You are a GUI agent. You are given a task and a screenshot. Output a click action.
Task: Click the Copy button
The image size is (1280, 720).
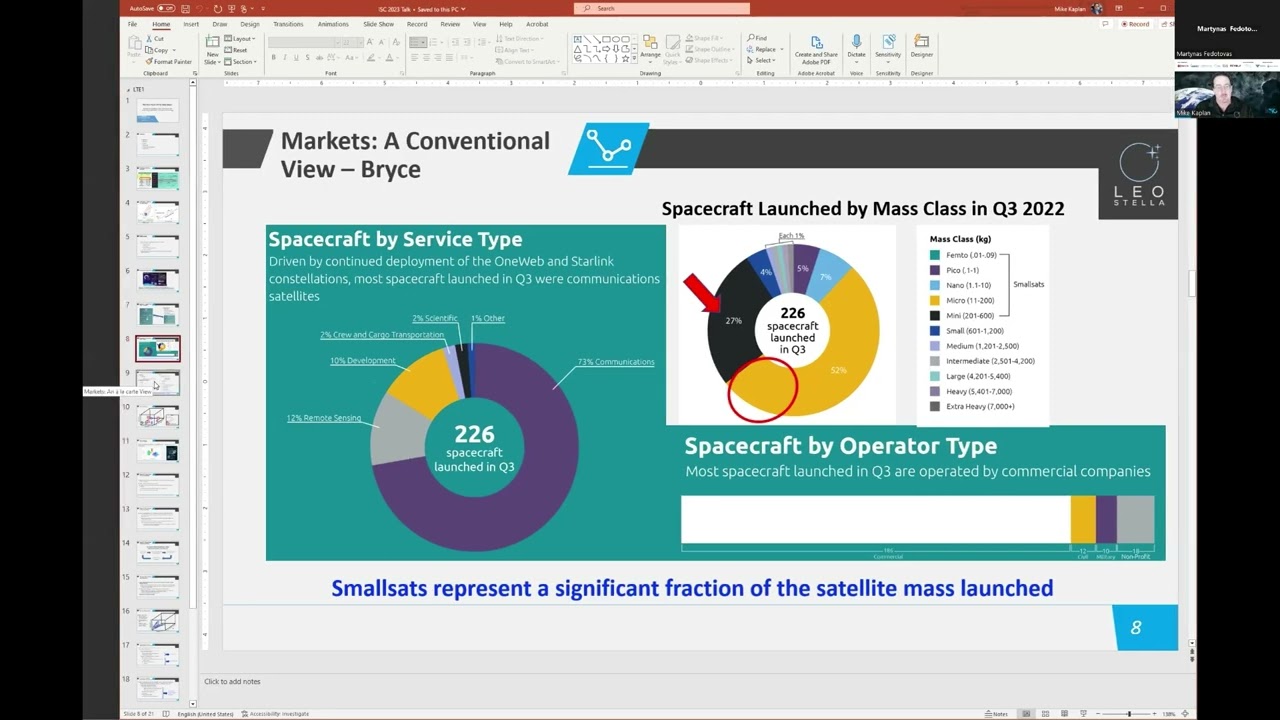pos(158,50)
